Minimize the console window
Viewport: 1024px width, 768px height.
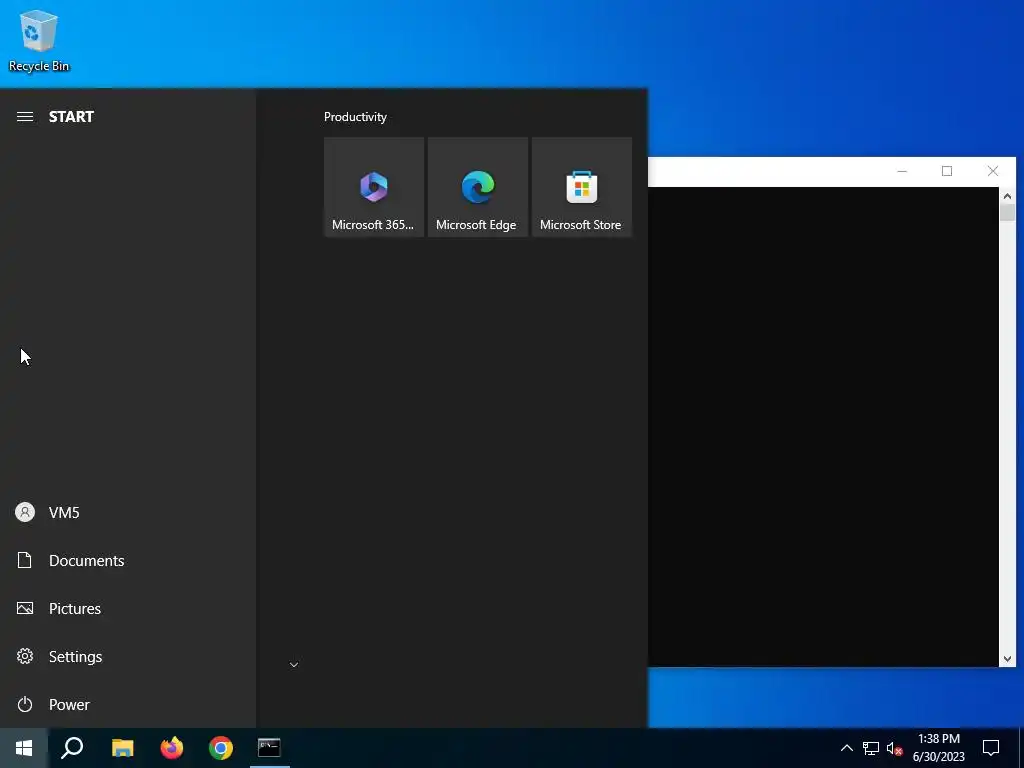pyautogui.click(x=902, y=171)
